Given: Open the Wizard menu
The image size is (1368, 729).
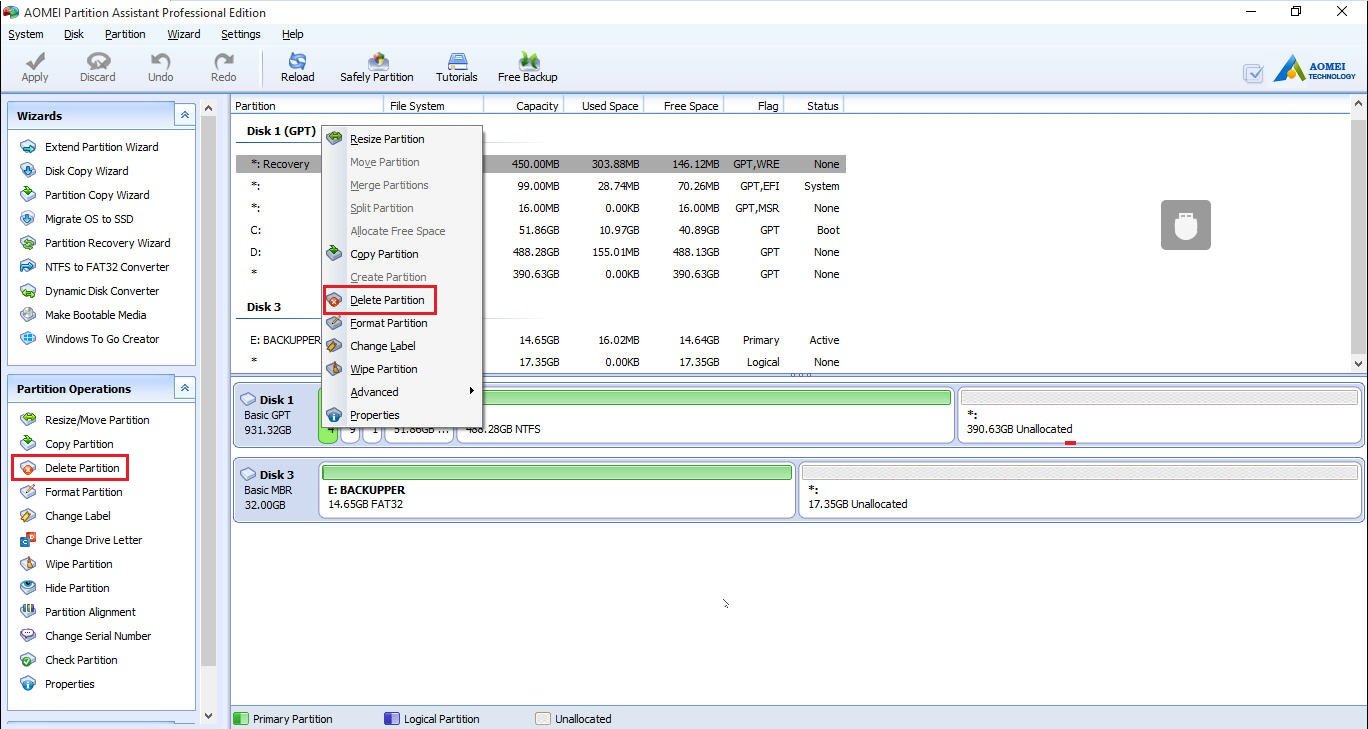Looking at the screenshot, I should [184, 34].
